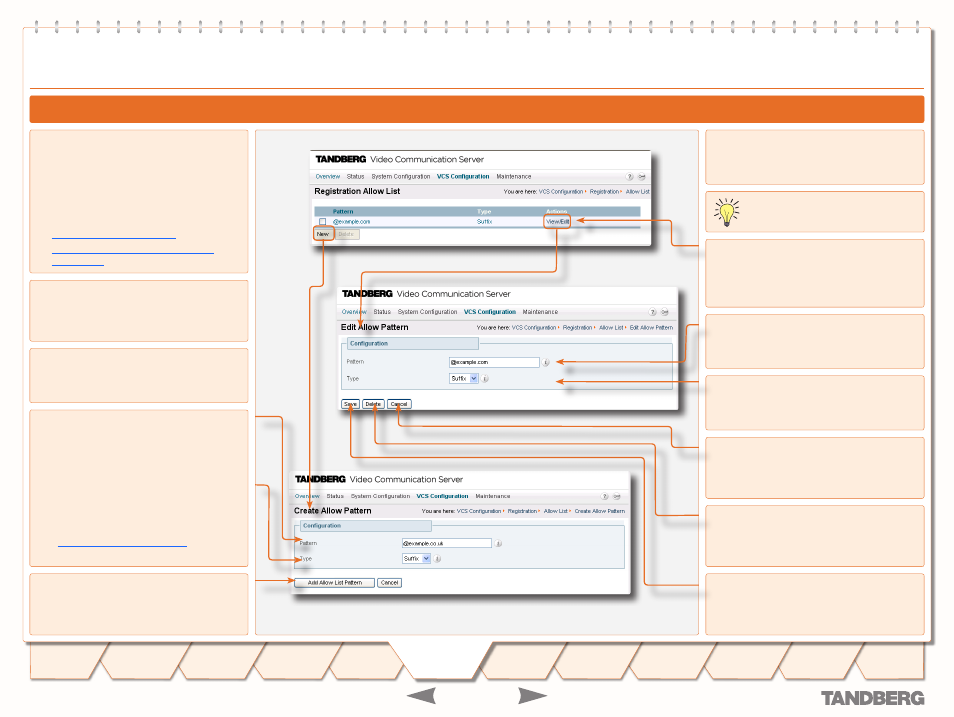The height and width of the screenshot is (717, 954).
Task: Click Add Allow List Pattern button
Action: click(x=335, y=582)
